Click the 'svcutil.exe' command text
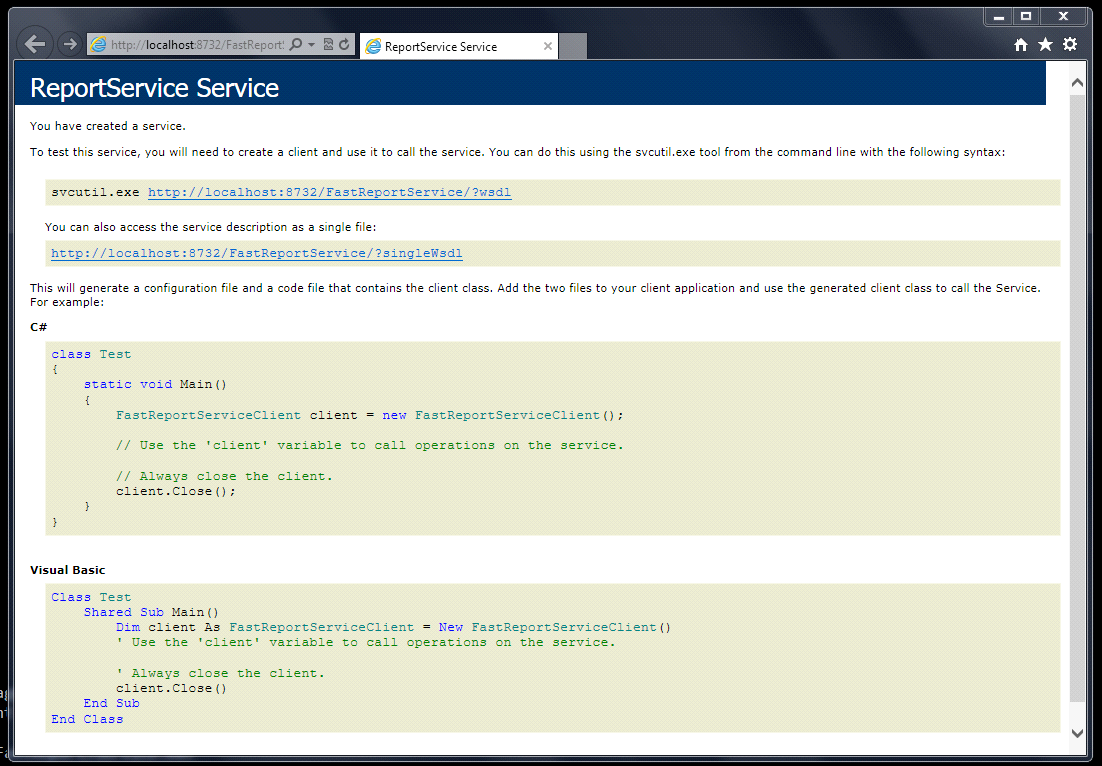 click(95, 192)
